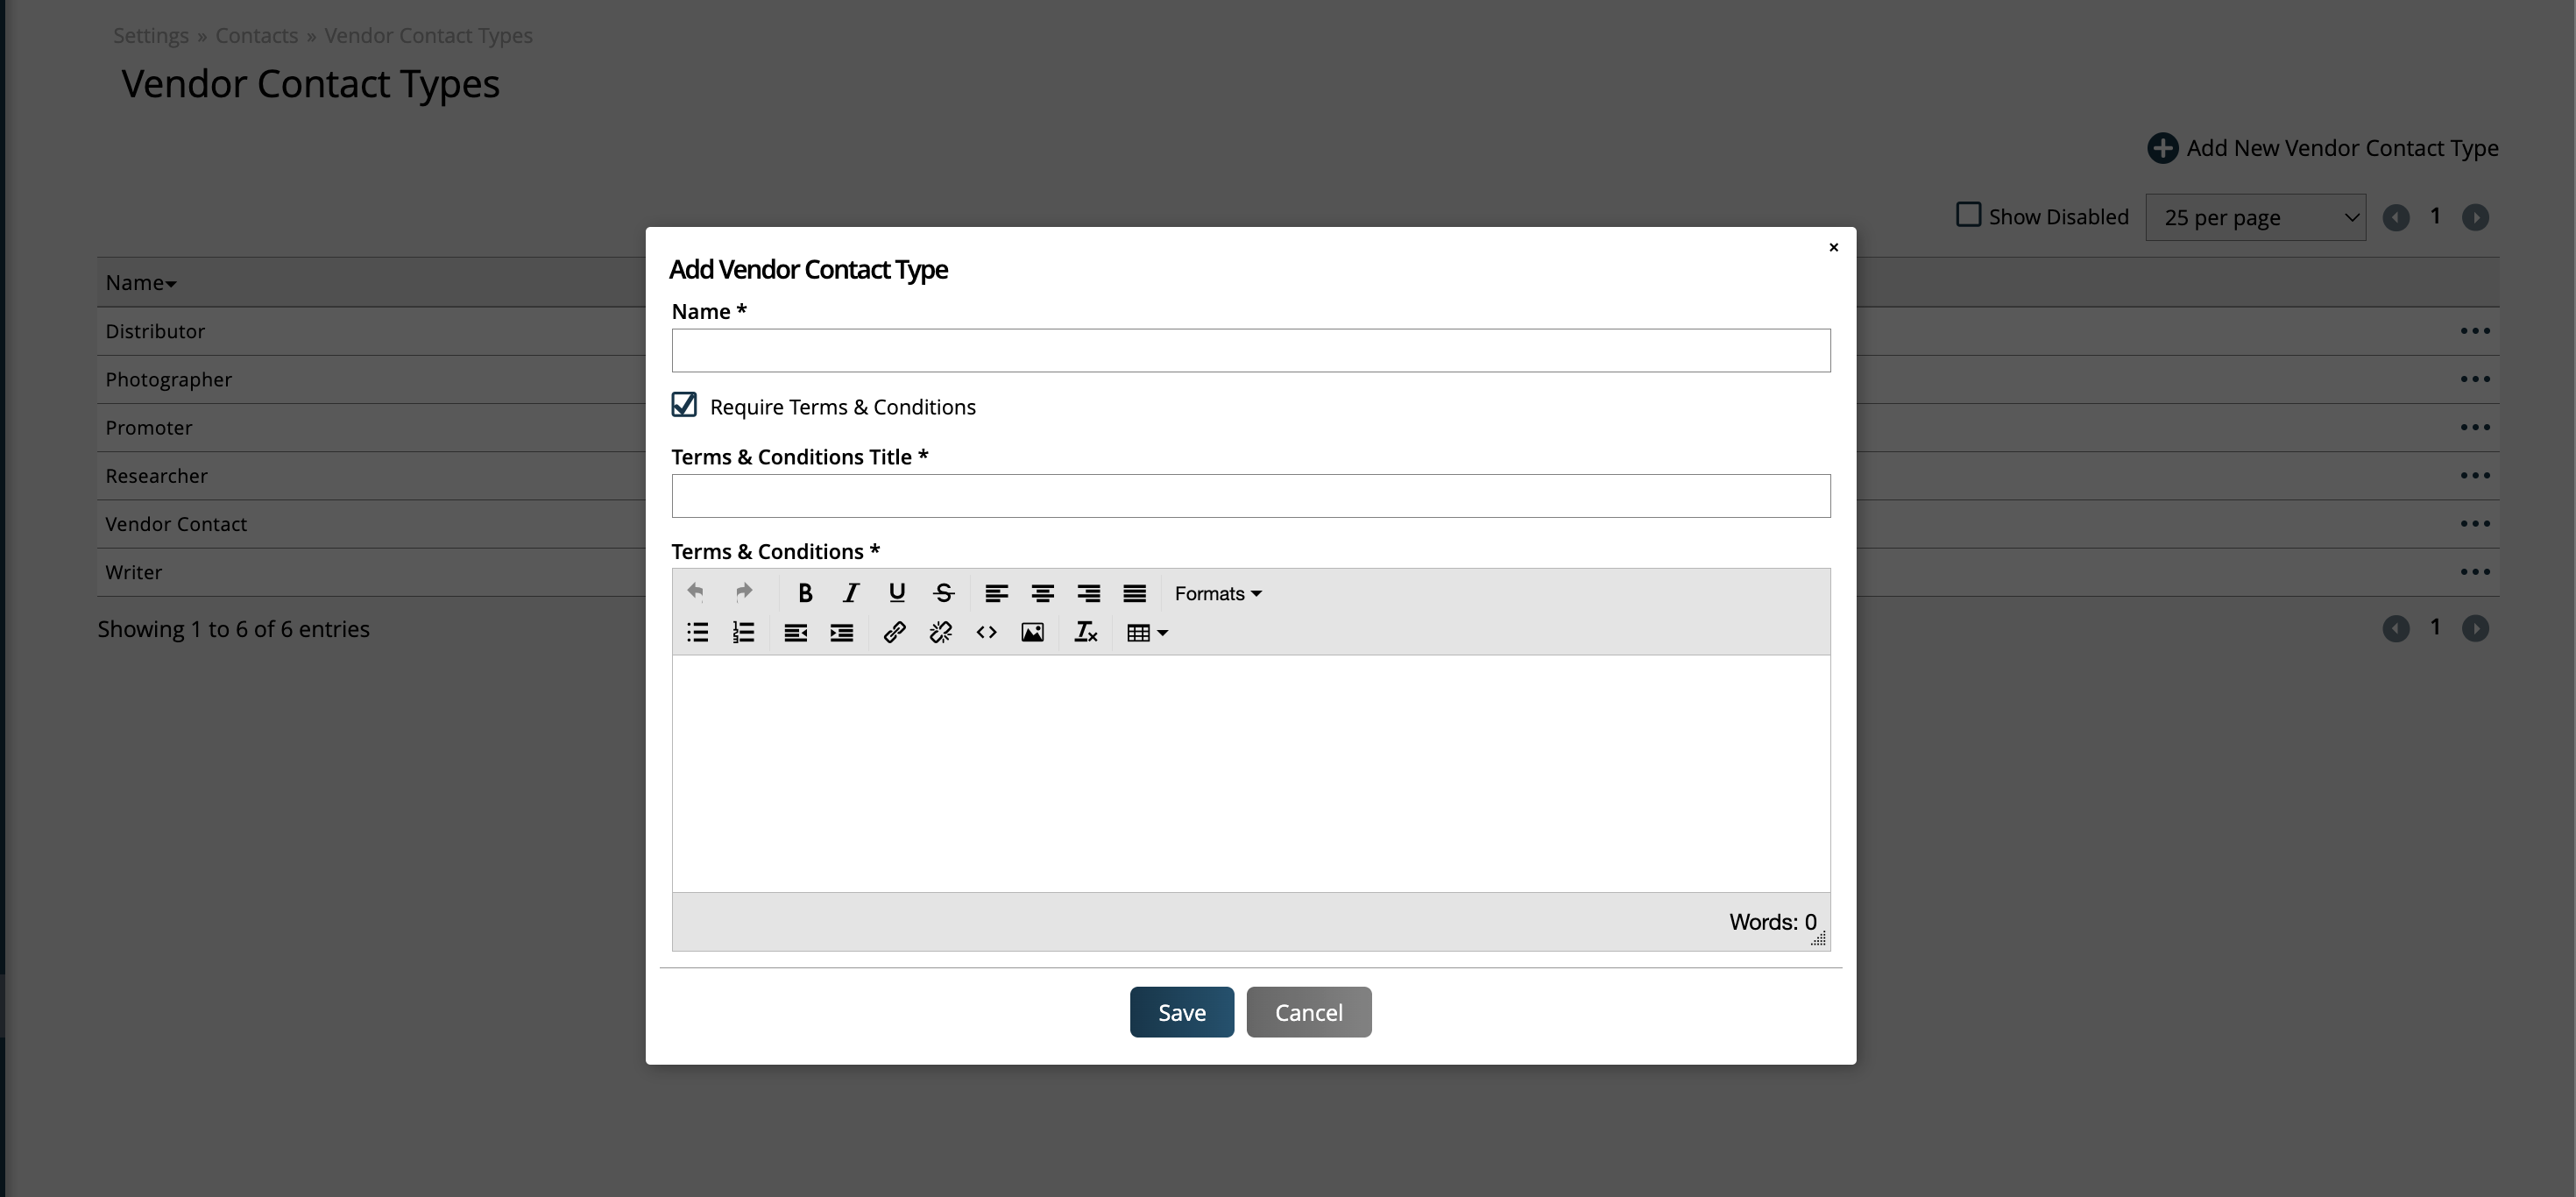Click the Clear formatting icon

tap(1086, 632)
